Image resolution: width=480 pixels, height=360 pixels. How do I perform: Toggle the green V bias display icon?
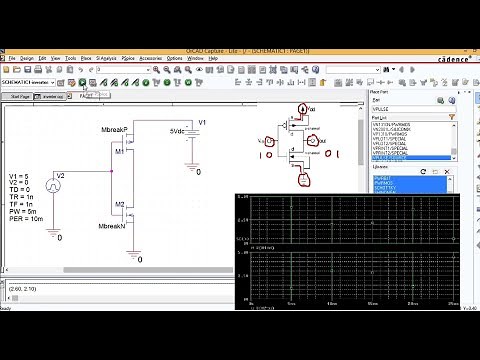(x=146, y=82)
